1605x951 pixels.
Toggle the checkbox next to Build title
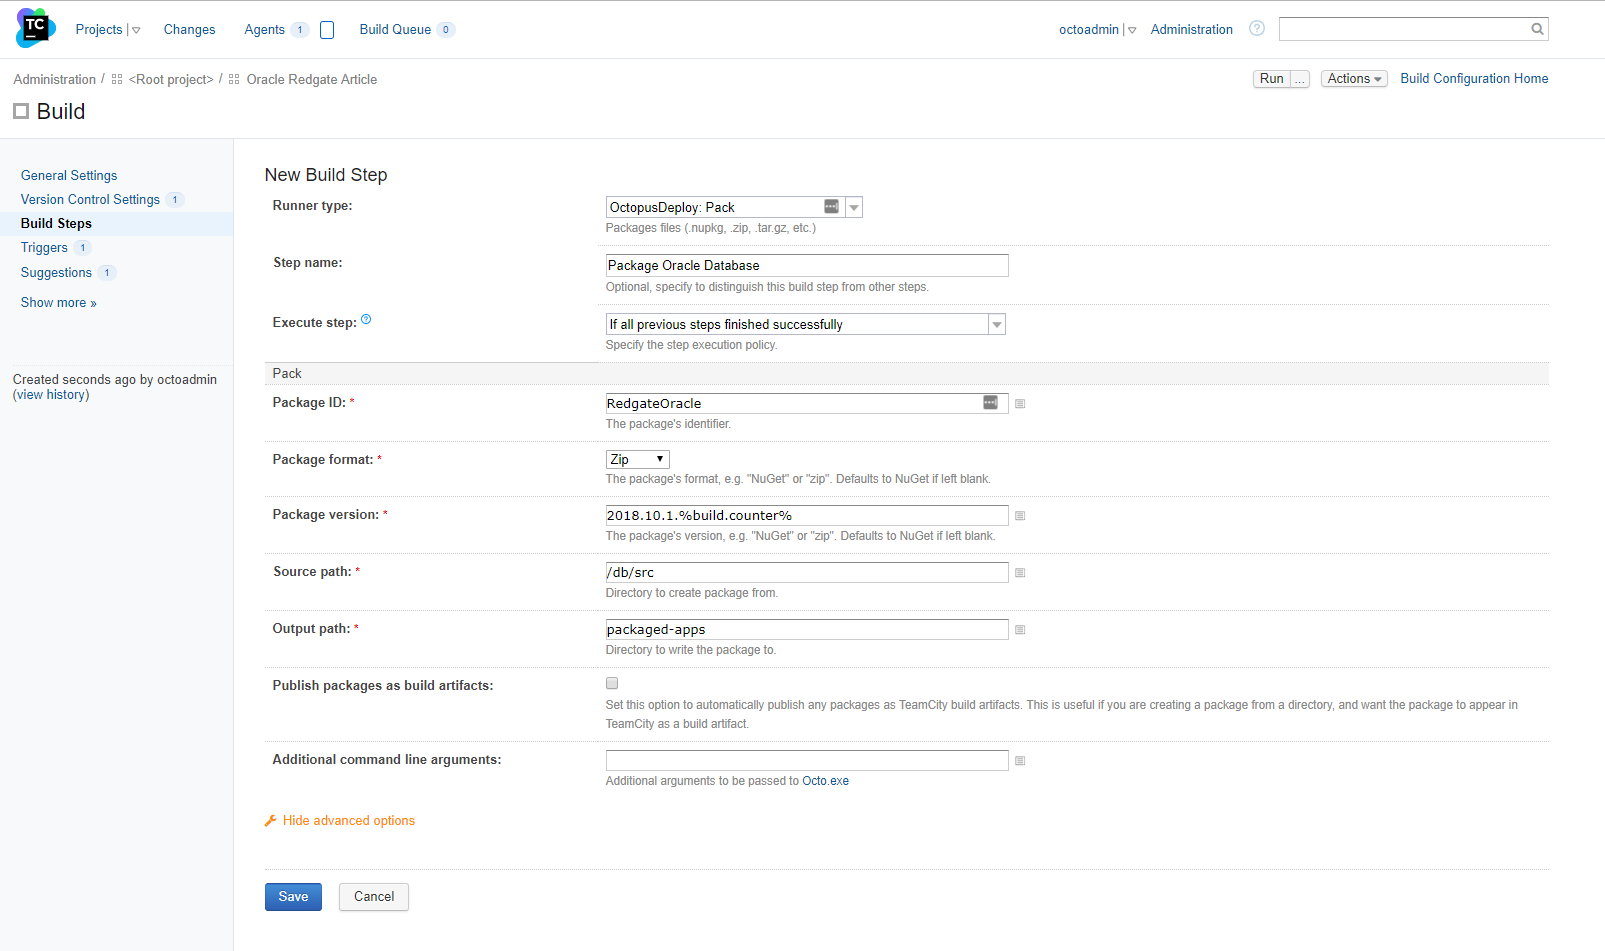pos(21,111)
